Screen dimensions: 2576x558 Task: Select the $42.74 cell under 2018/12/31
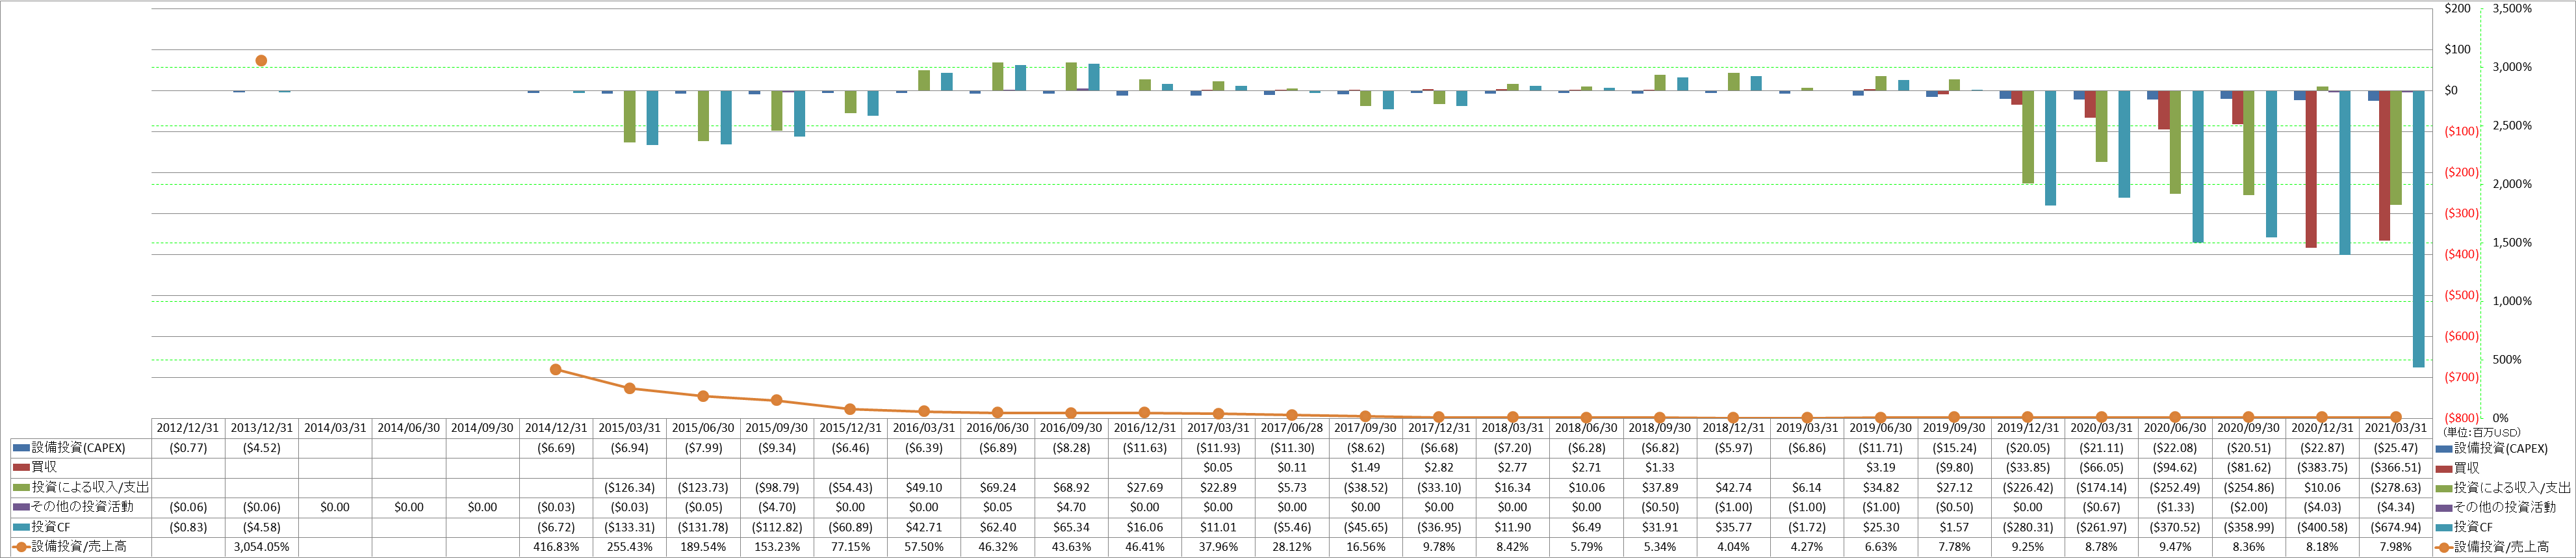click(x=1734, y=488)
